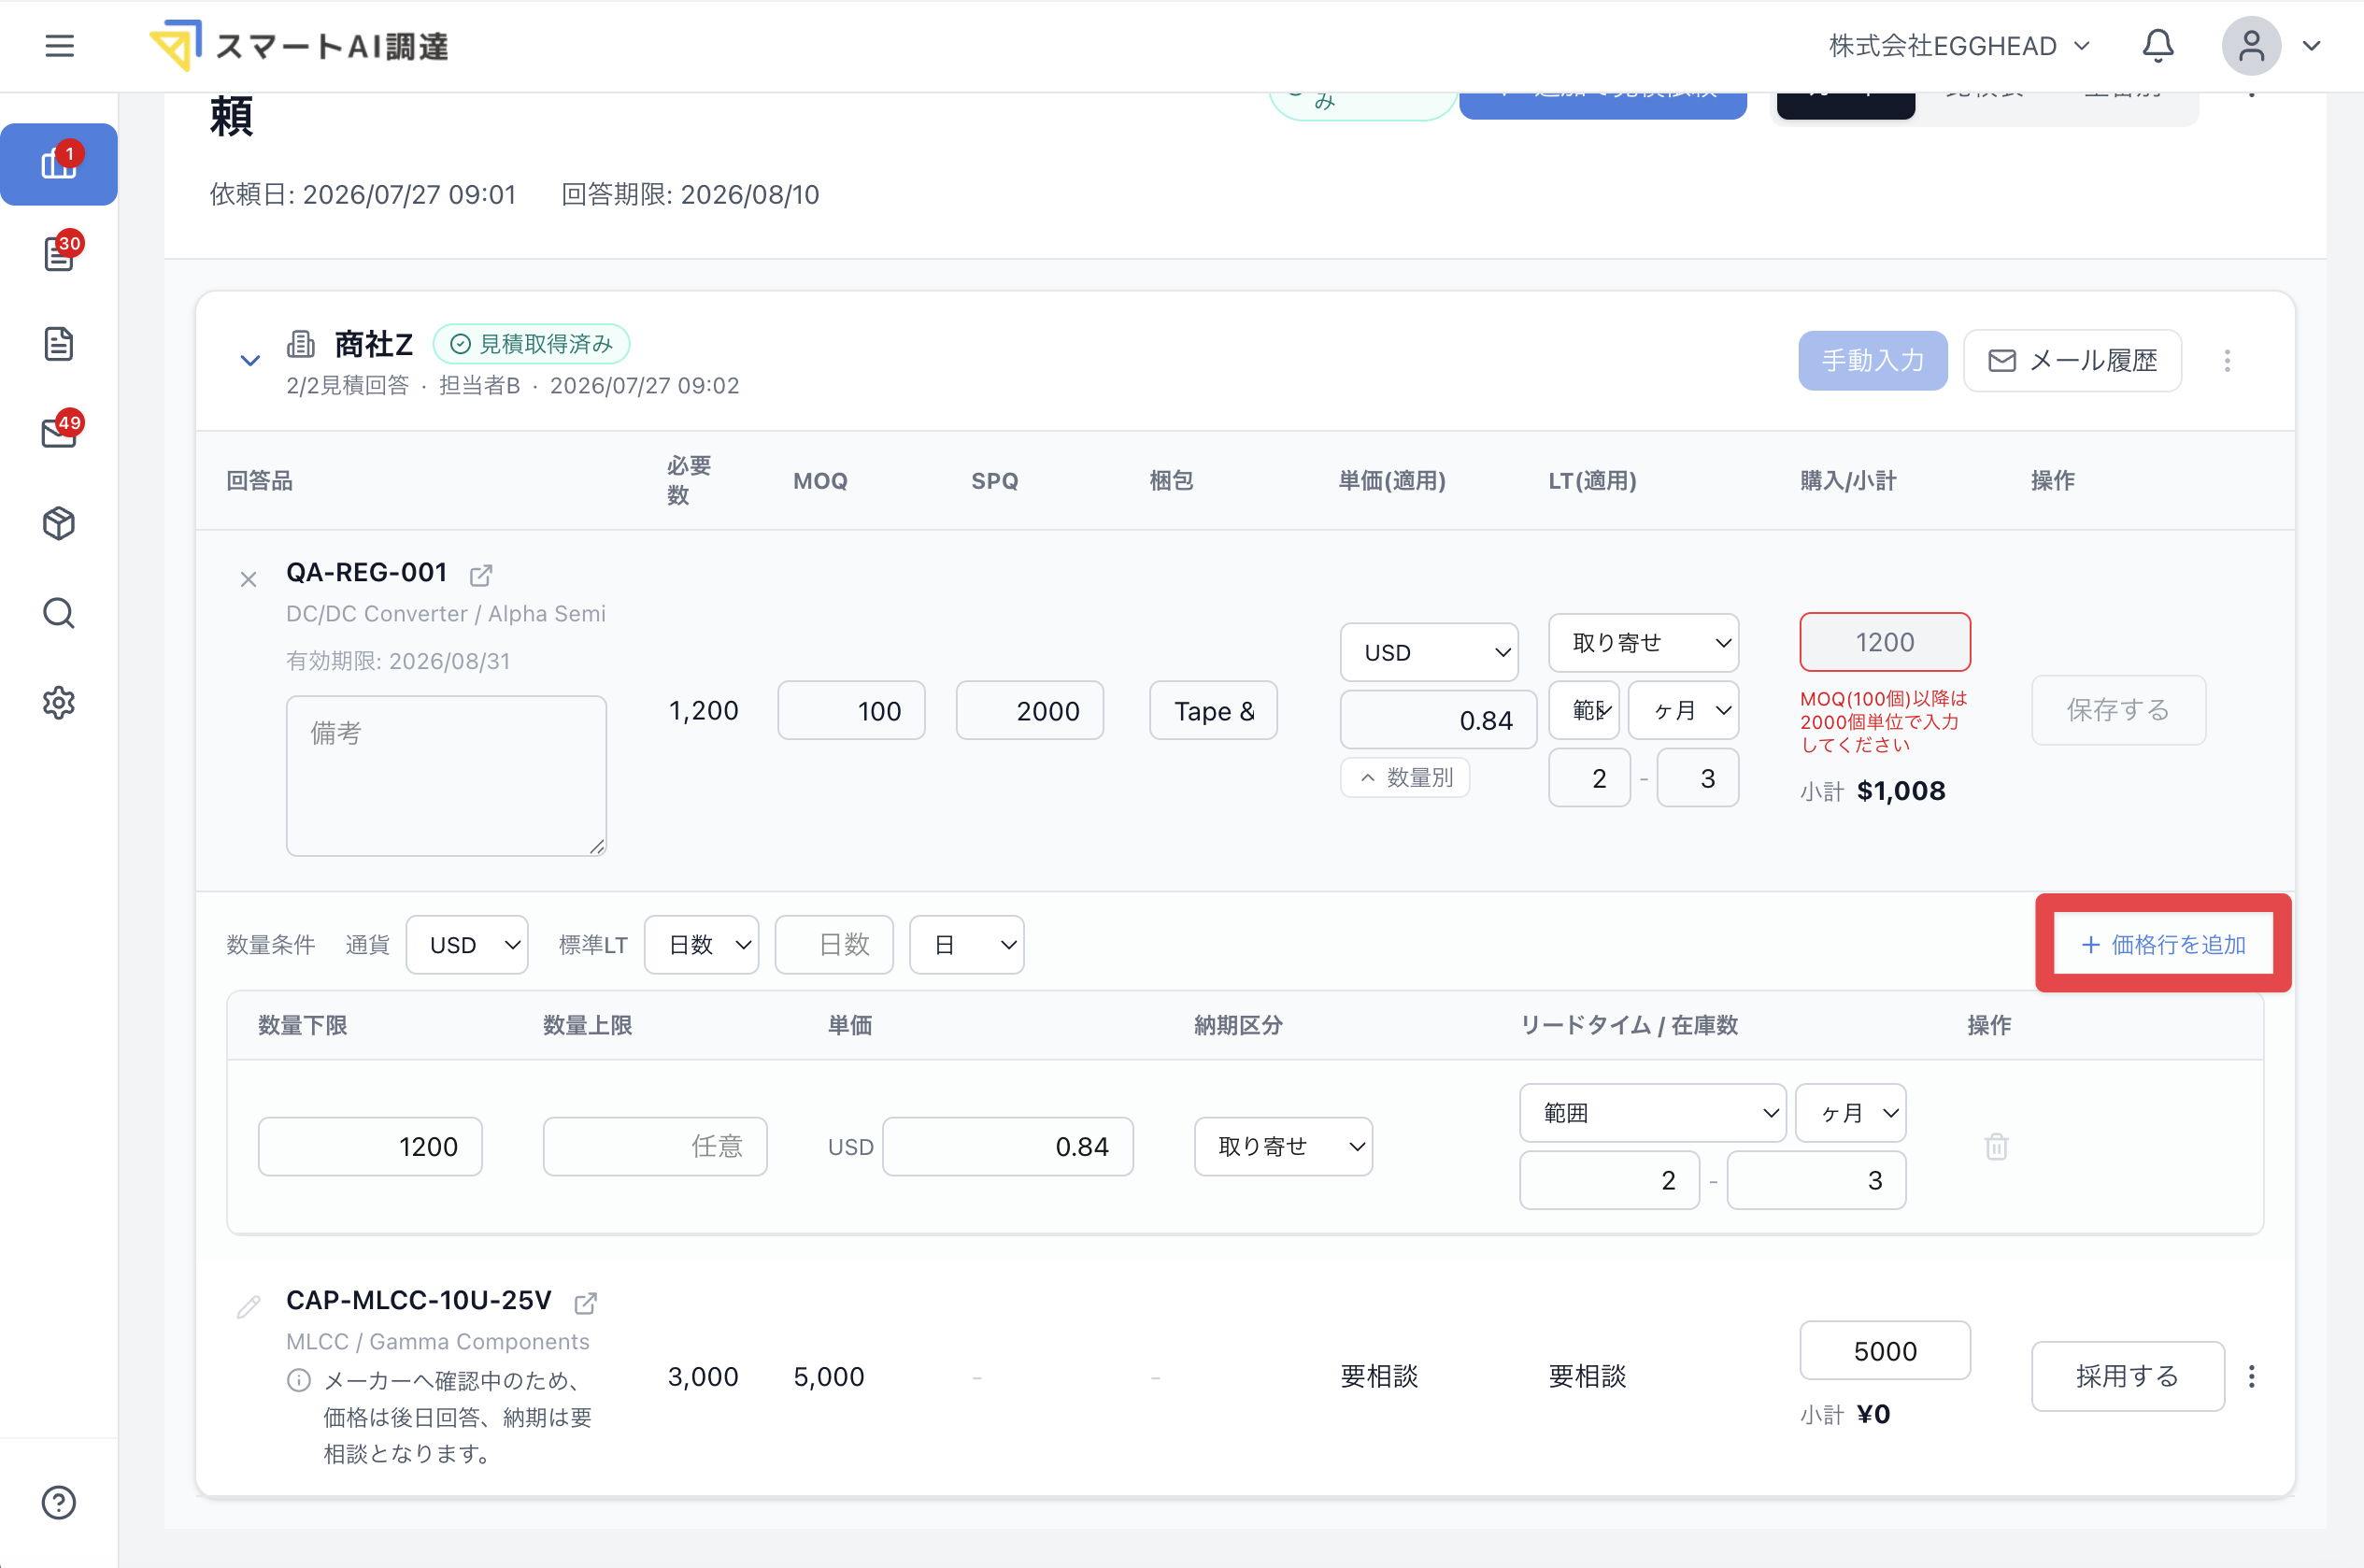This screenshot has height=1568, width=2364.
Task: Open the 商社Z supplier kebab menu
Action: tap(2227, 361)
